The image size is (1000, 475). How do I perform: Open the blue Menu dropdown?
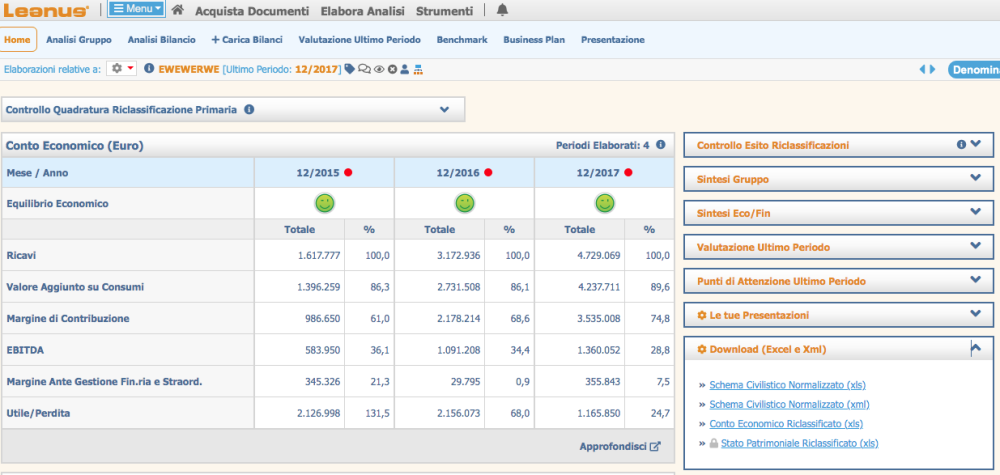(136, 10)
